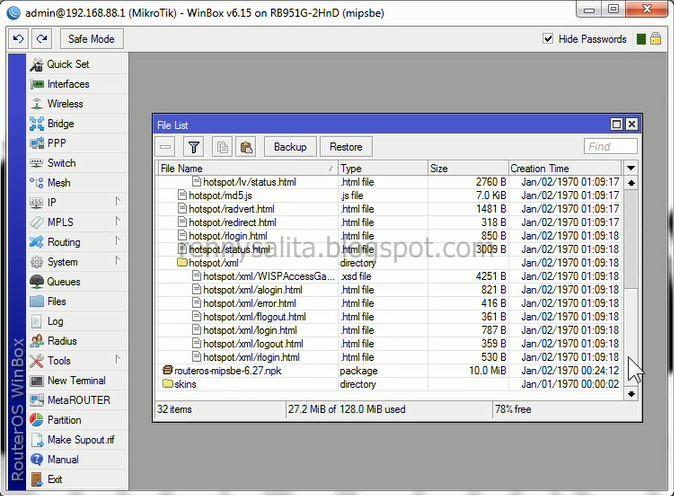Enable Safe Mode
The height and width of the screenshot is (496, 674).
pos(92,39)
